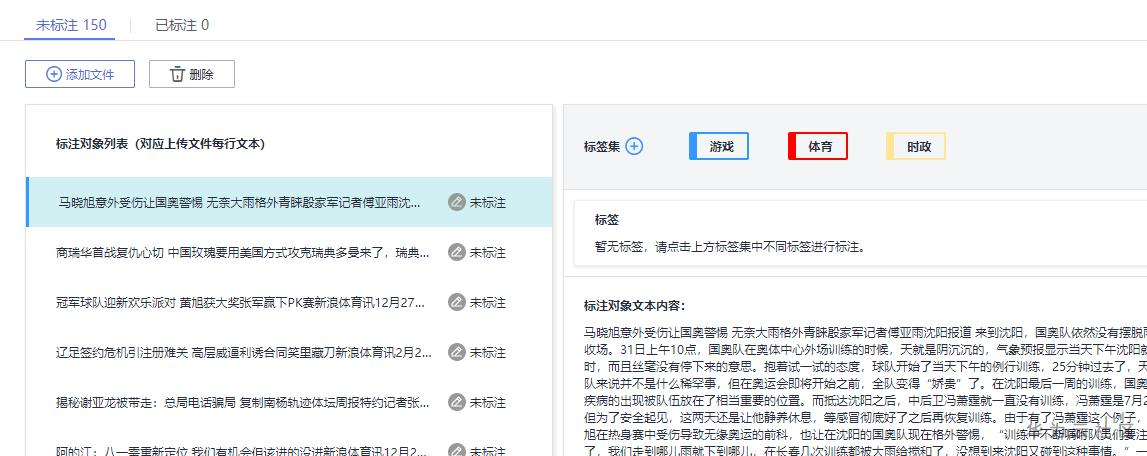1147x456 pixels.
Task: Click the 删除 button
Action: click(x=192, y=74)
